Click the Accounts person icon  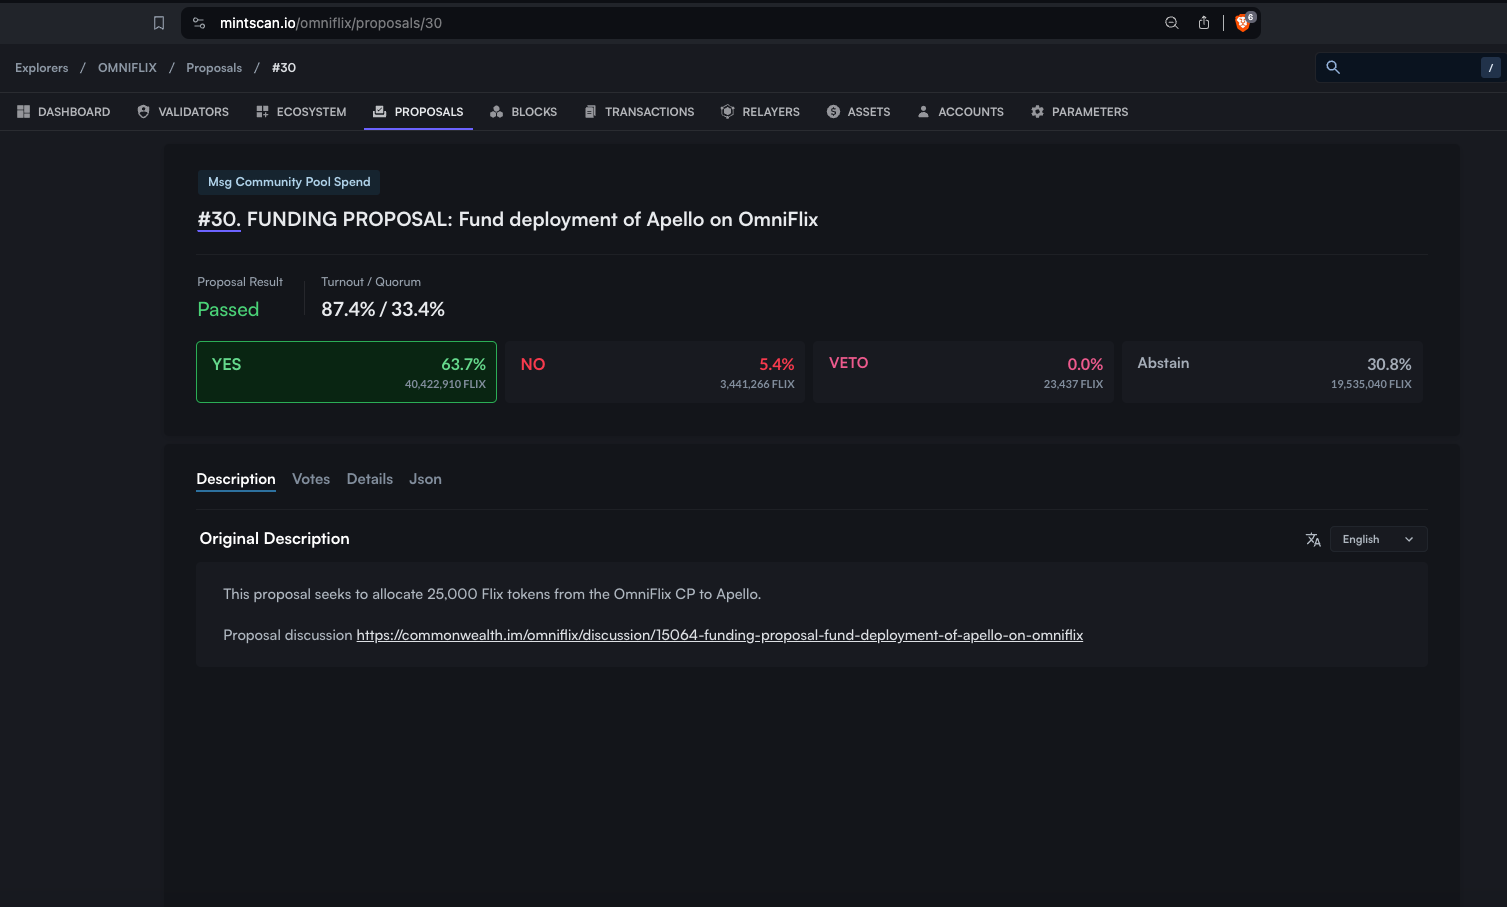click(x=923, y=112)
